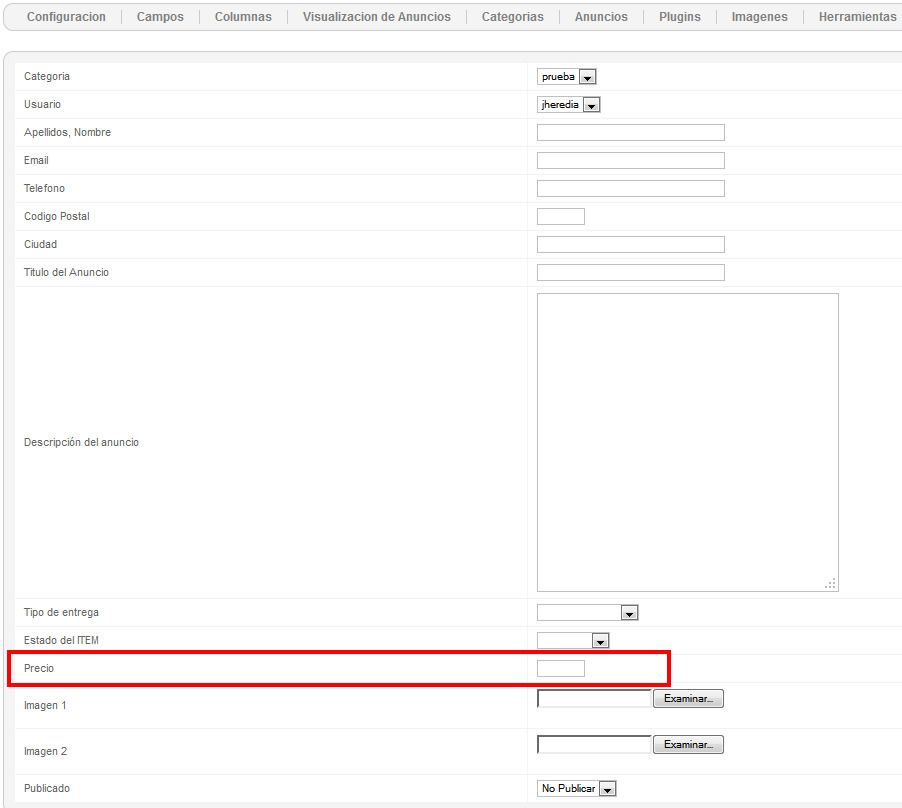Click the Imagen 2 label
Image resolution: width=902 pixels, height=808 pixels.
(45, 752)
